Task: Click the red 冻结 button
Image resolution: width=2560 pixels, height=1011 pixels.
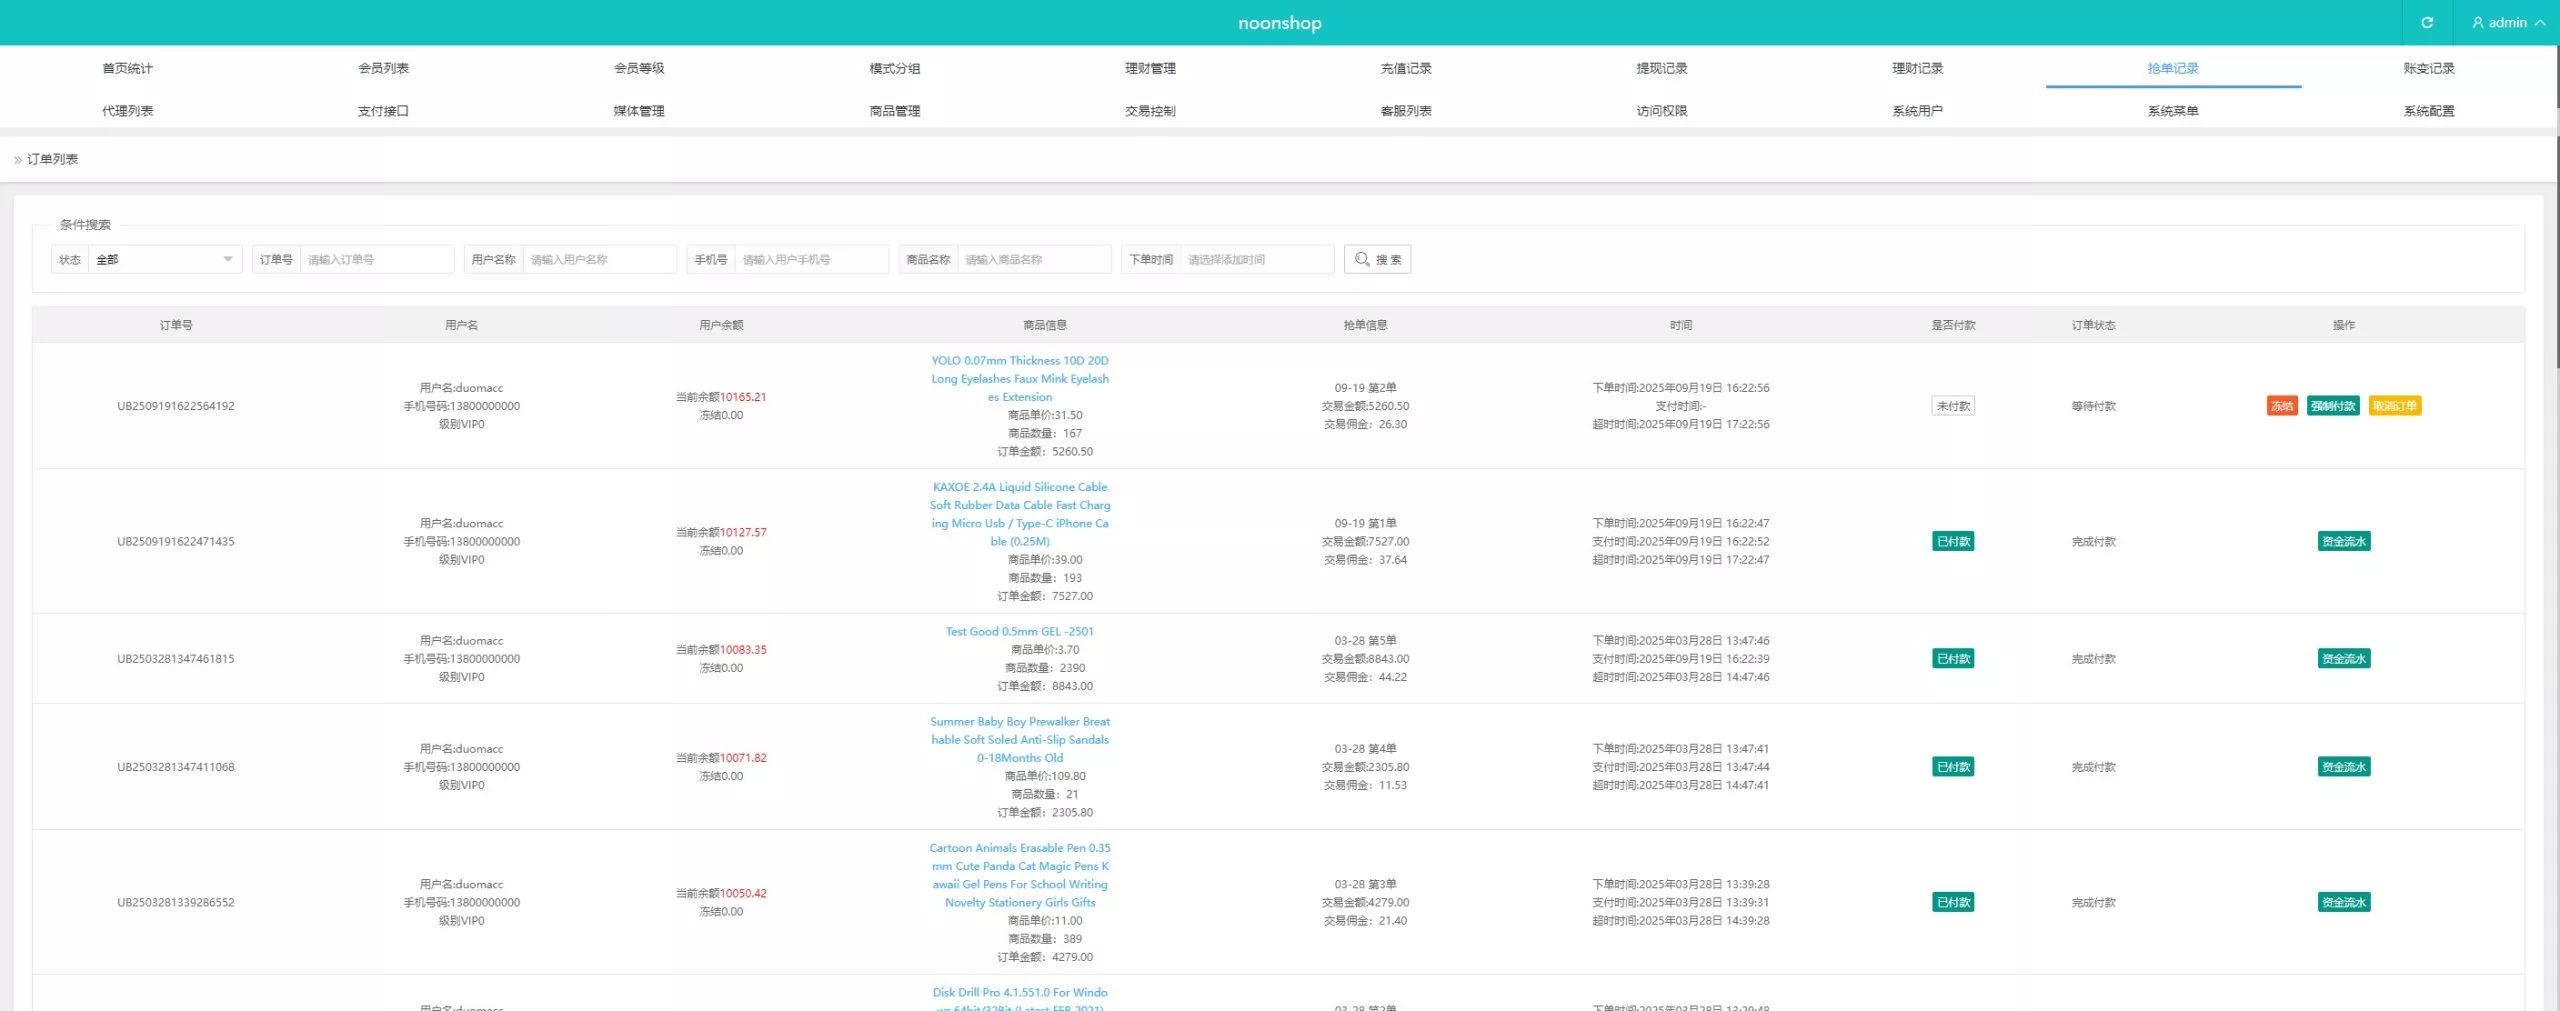Action: coord(2282,406)
